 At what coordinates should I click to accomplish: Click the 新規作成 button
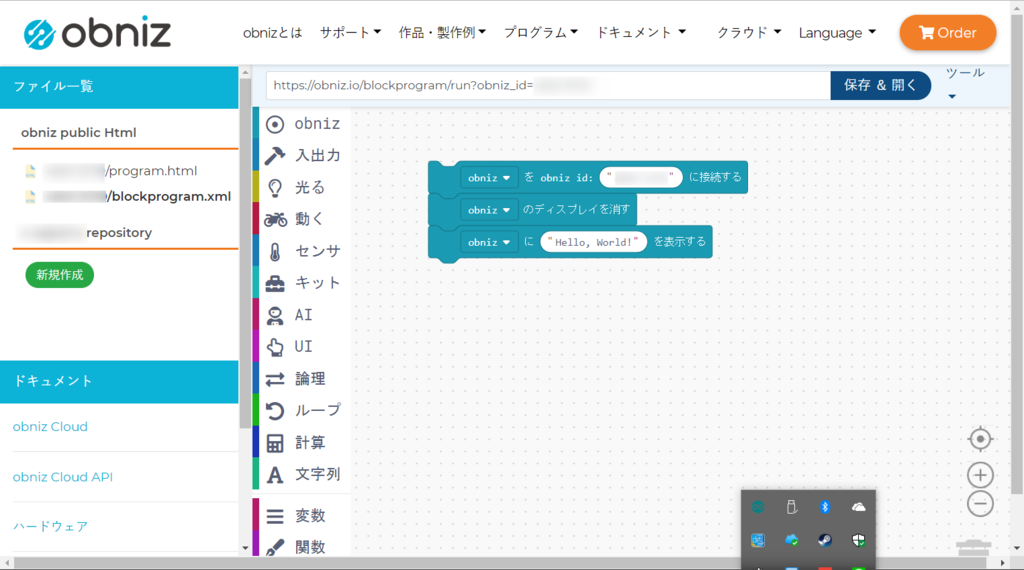59,275
